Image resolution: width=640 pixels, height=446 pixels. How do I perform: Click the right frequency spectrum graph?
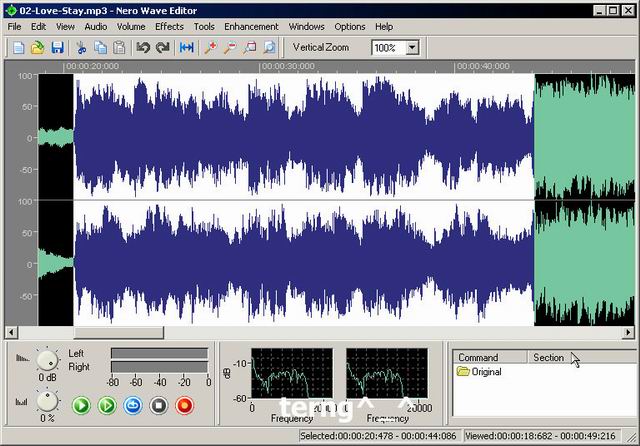(x=387, y=373)
